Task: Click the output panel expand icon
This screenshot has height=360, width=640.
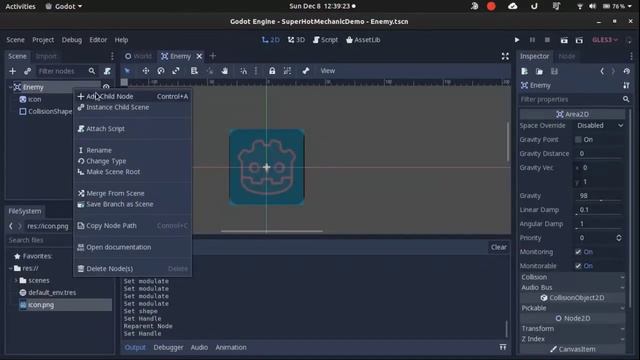Action: tap(503, 347)
